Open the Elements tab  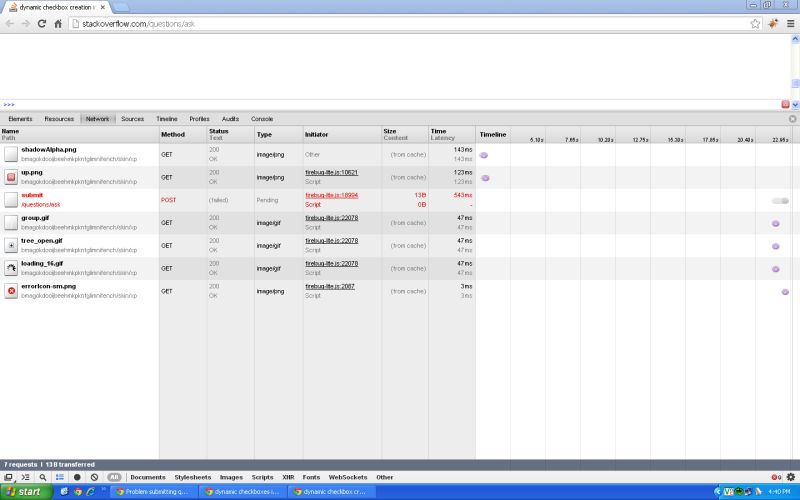20,119
